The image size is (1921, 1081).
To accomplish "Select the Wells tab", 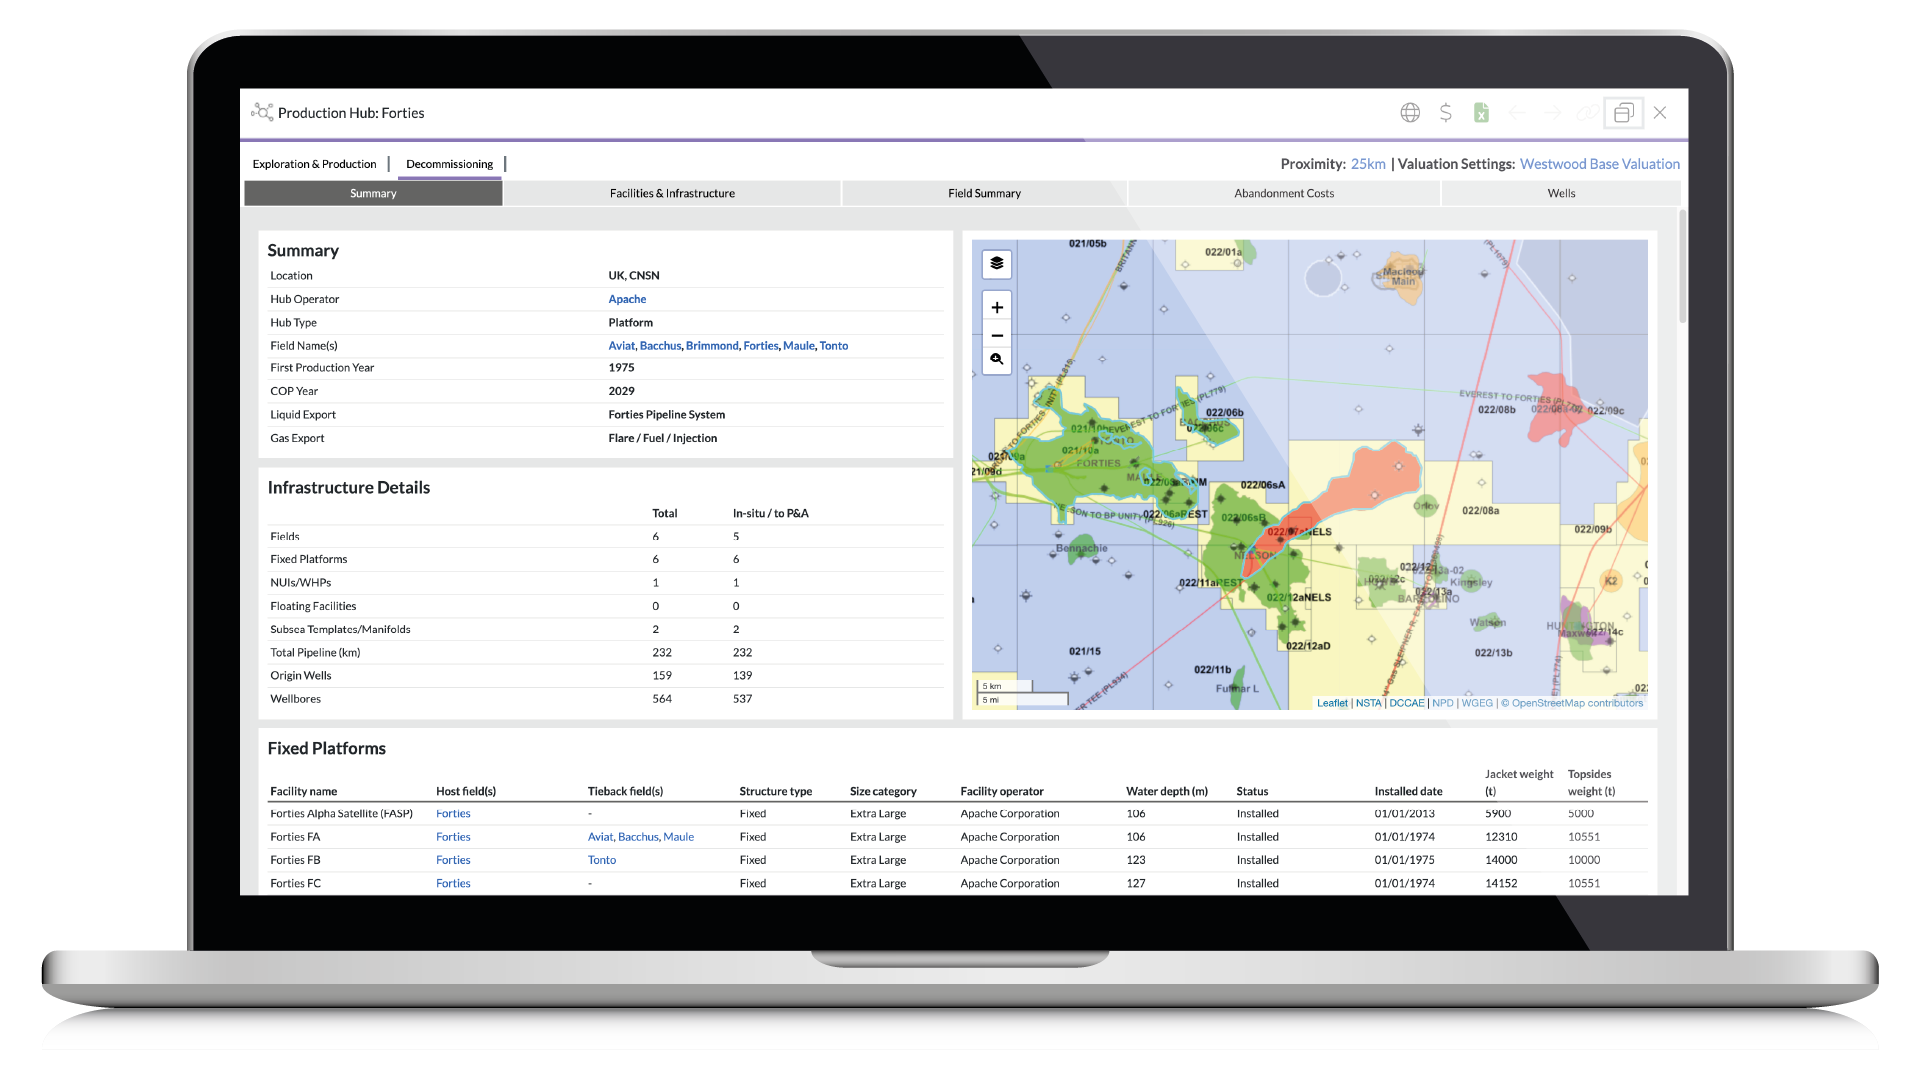I will click(x=1560, y=194).
